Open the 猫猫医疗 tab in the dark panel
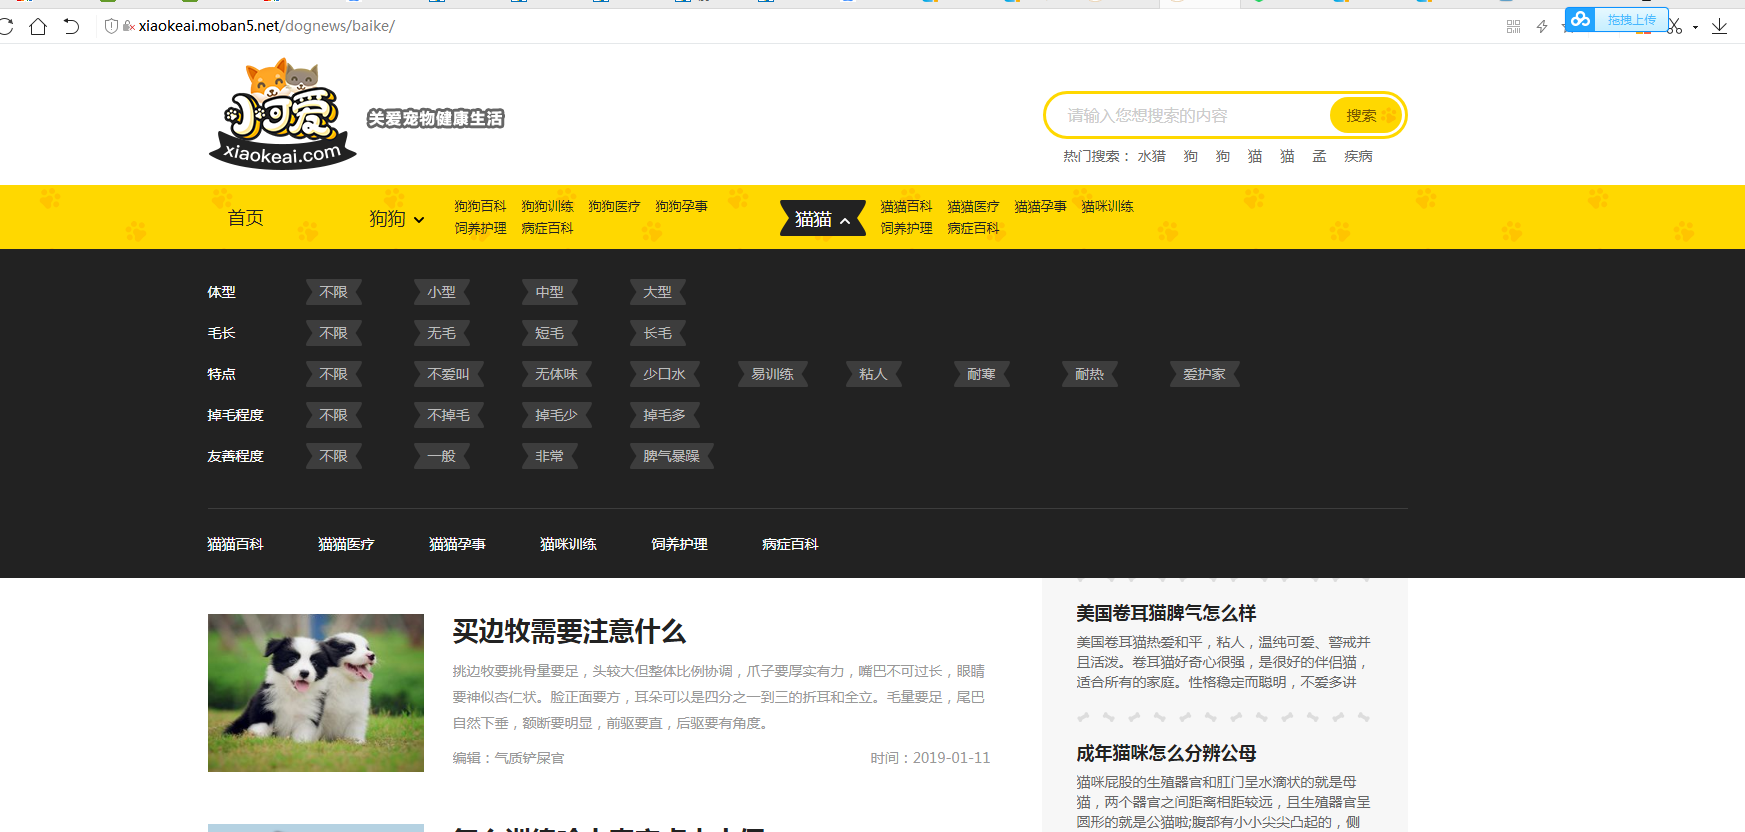Viewport: 1745px width, 832px height. (x=346, y=544)
